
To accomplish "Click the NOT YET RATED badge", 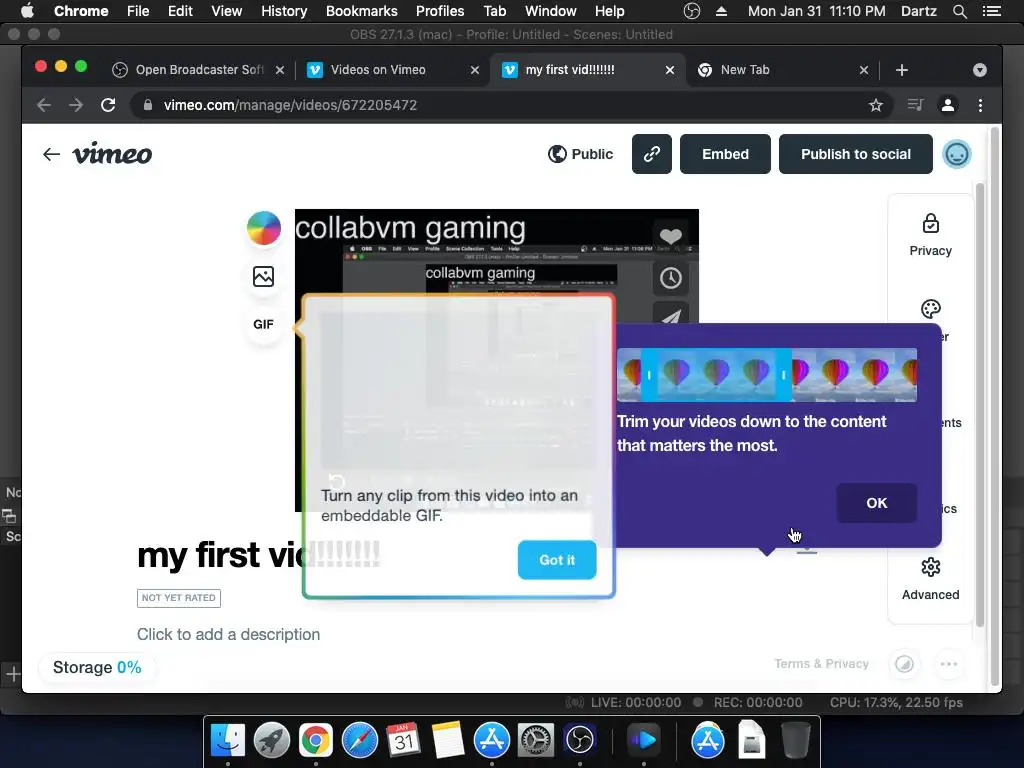I will pos(179,598).
